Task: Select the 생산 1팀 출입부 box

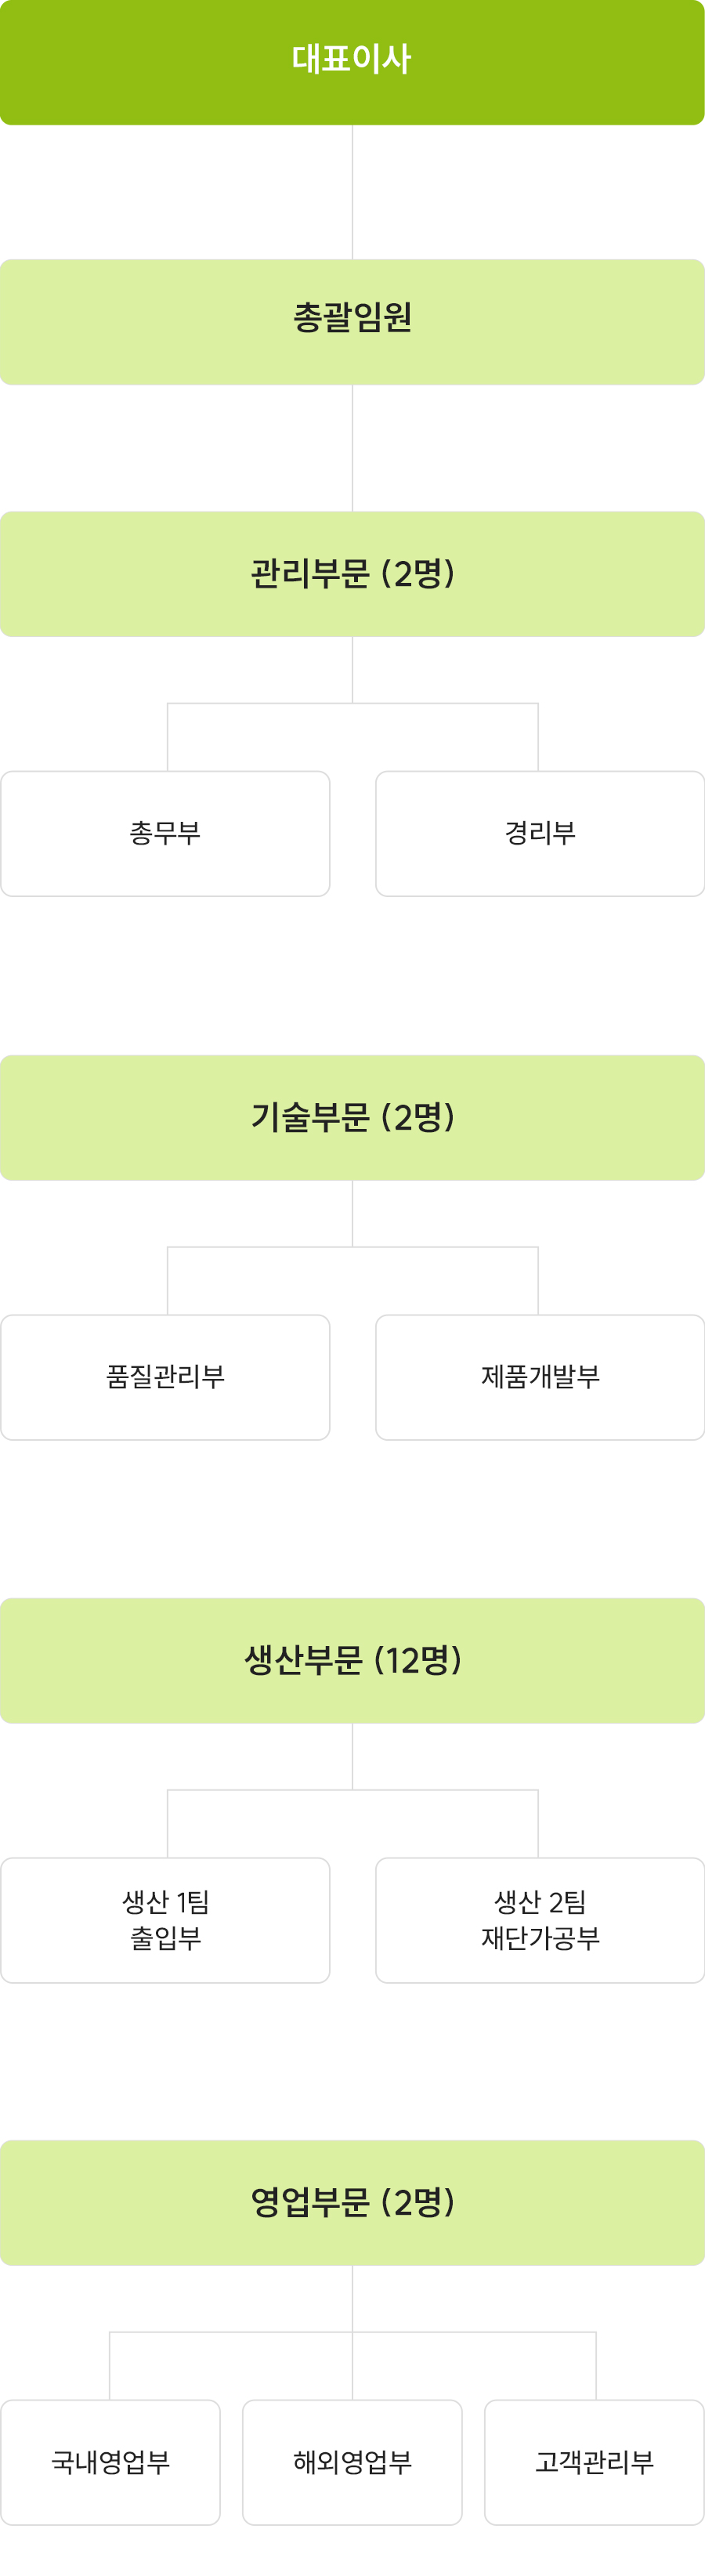Action: click(x=165, y=1920)
